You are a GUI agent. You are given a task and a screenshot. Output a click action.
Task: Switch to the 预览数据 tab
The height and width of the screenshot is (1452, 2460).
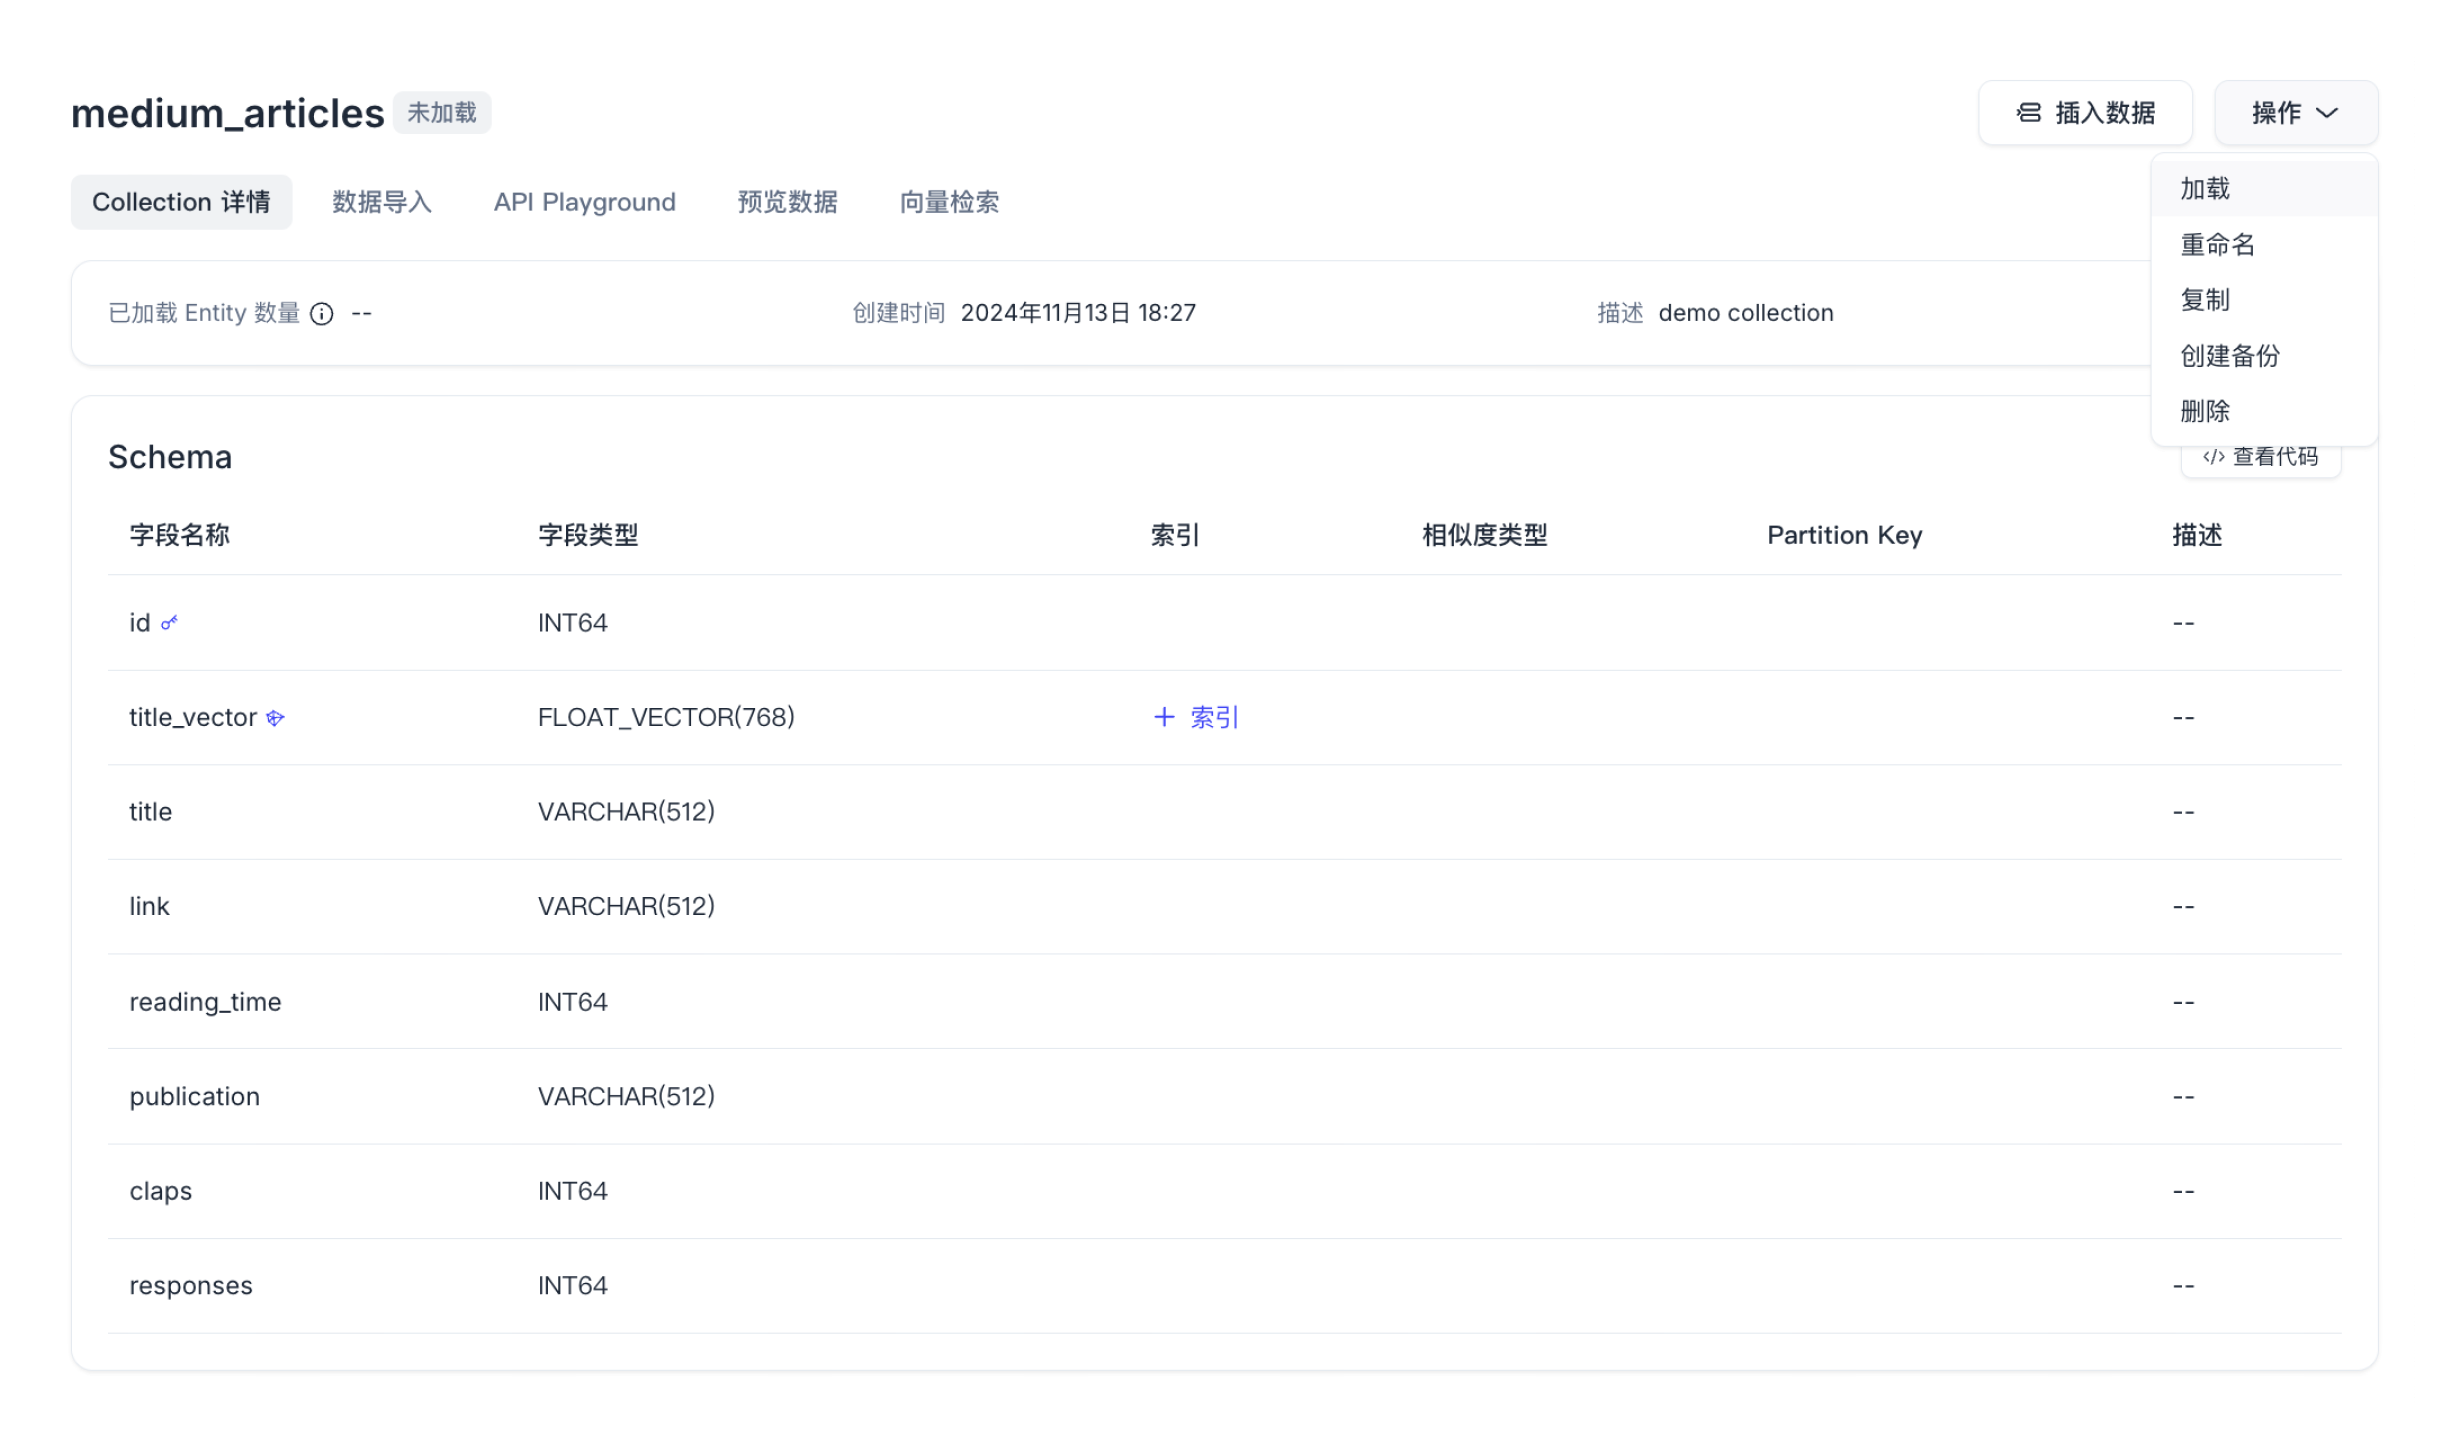point(787,202)
